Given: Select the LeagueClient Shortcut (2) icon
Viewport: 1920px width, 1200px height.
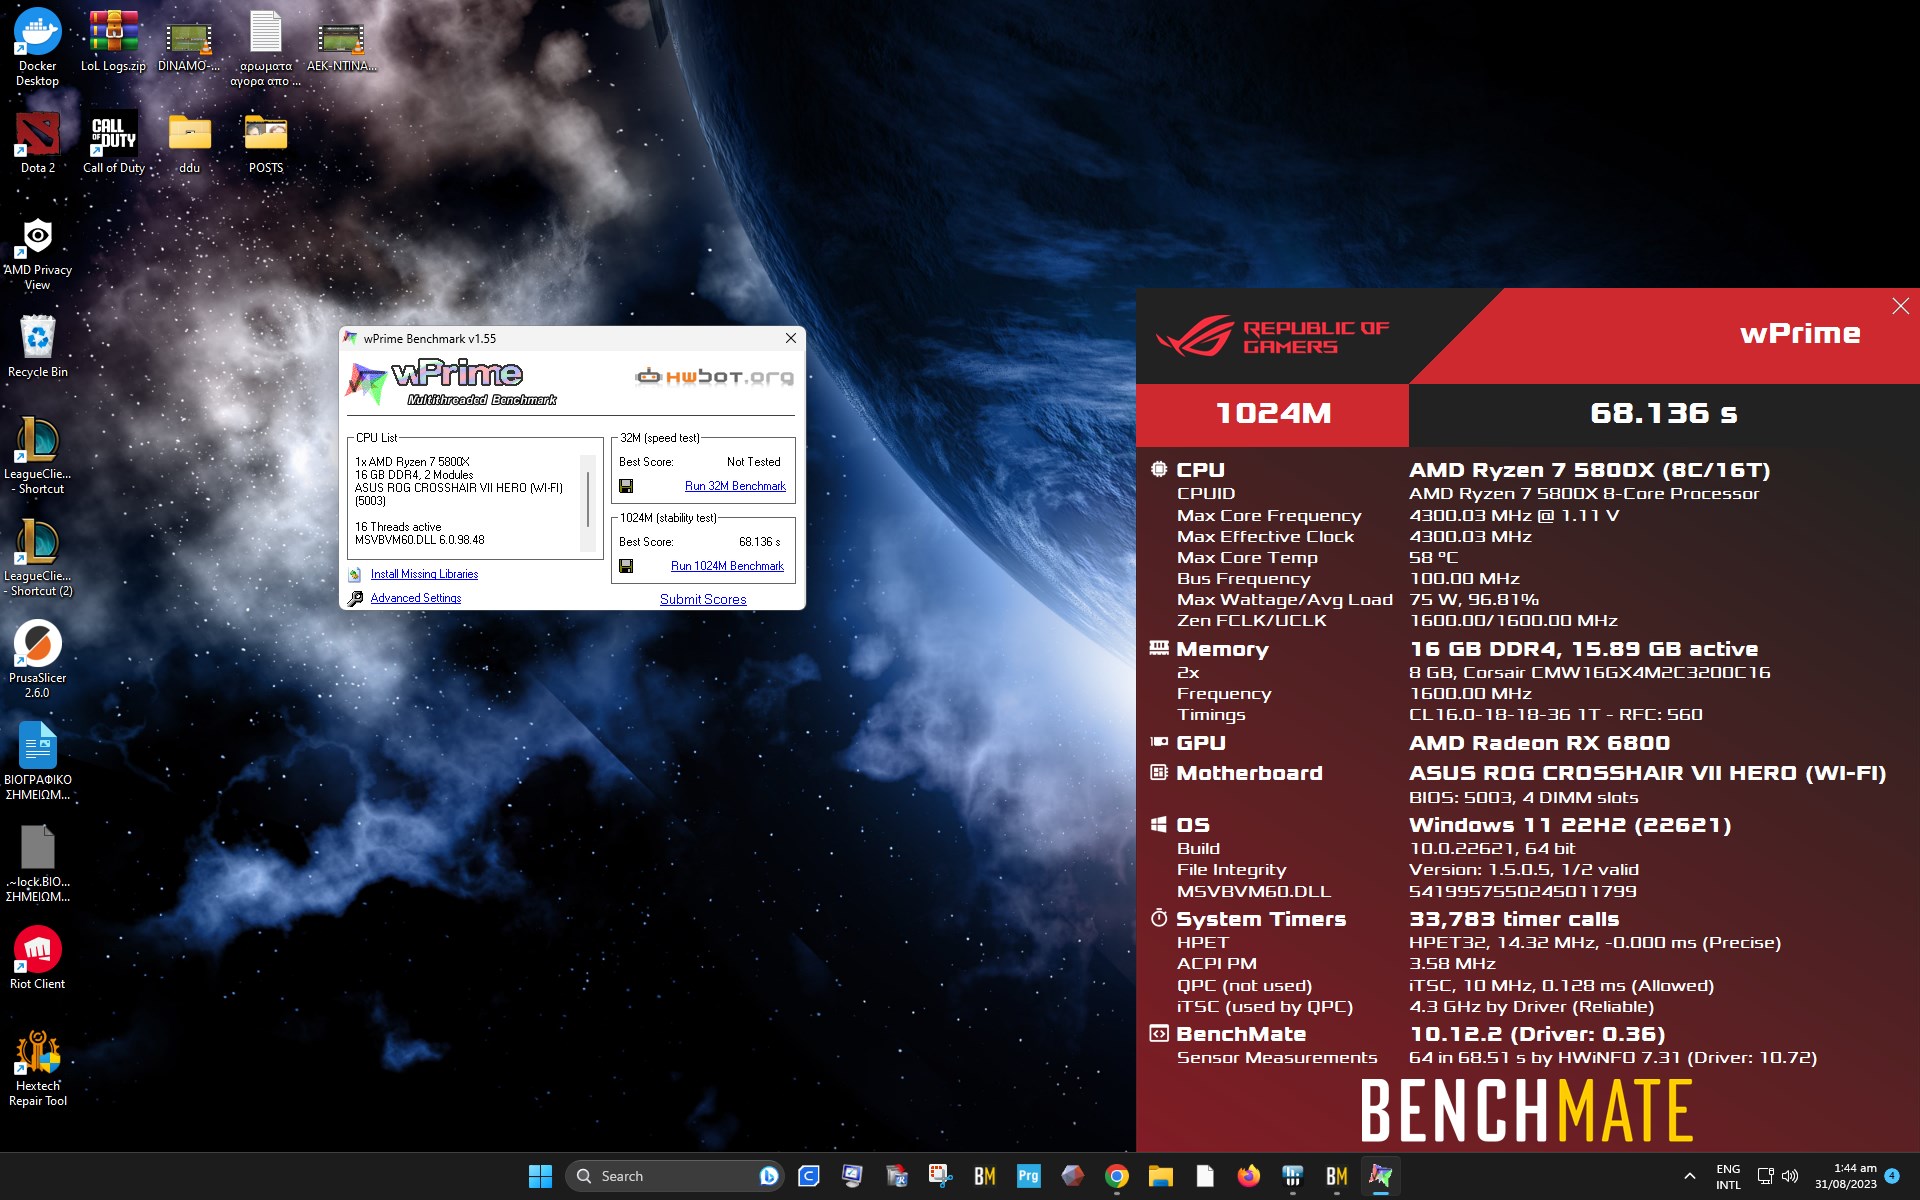Looking at the screenshot, I should click(37, 557).
